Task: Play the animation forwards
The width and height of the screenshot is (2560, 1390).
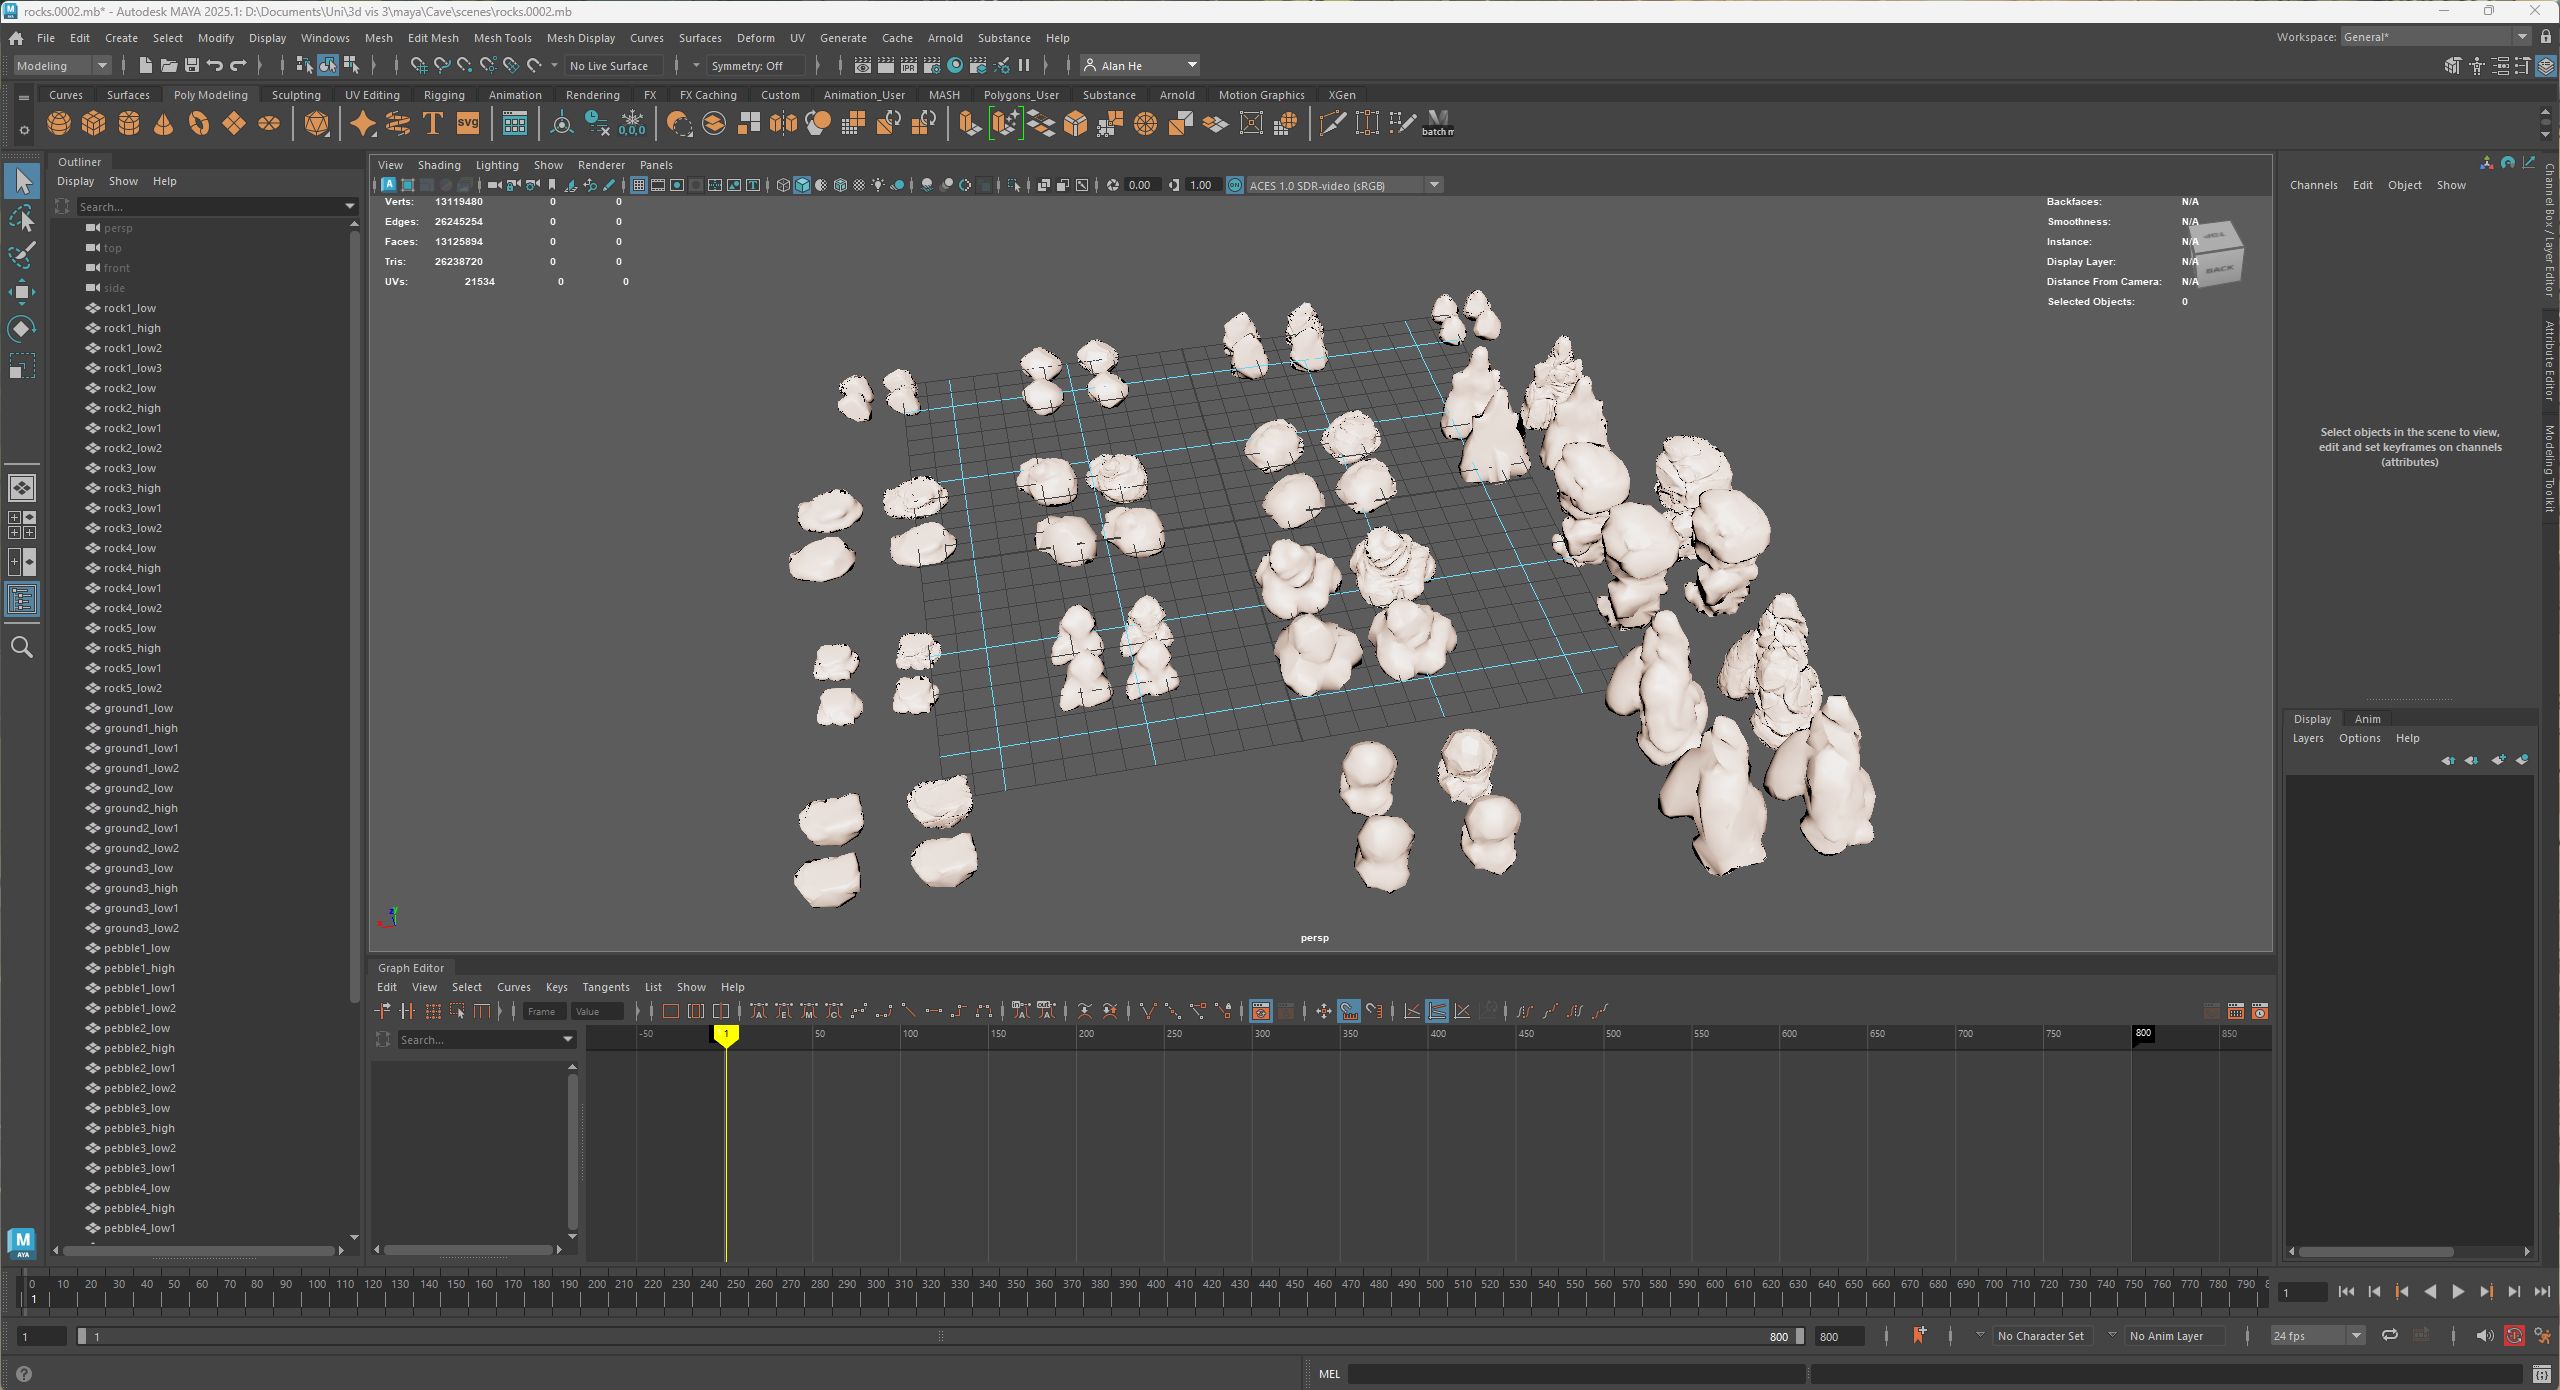Action: [2458, 1292]
